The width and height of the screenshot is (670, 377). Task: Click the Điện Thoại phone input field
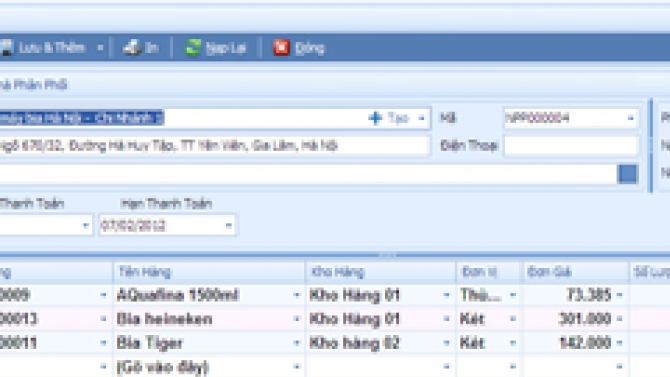[x=571, y=146]
